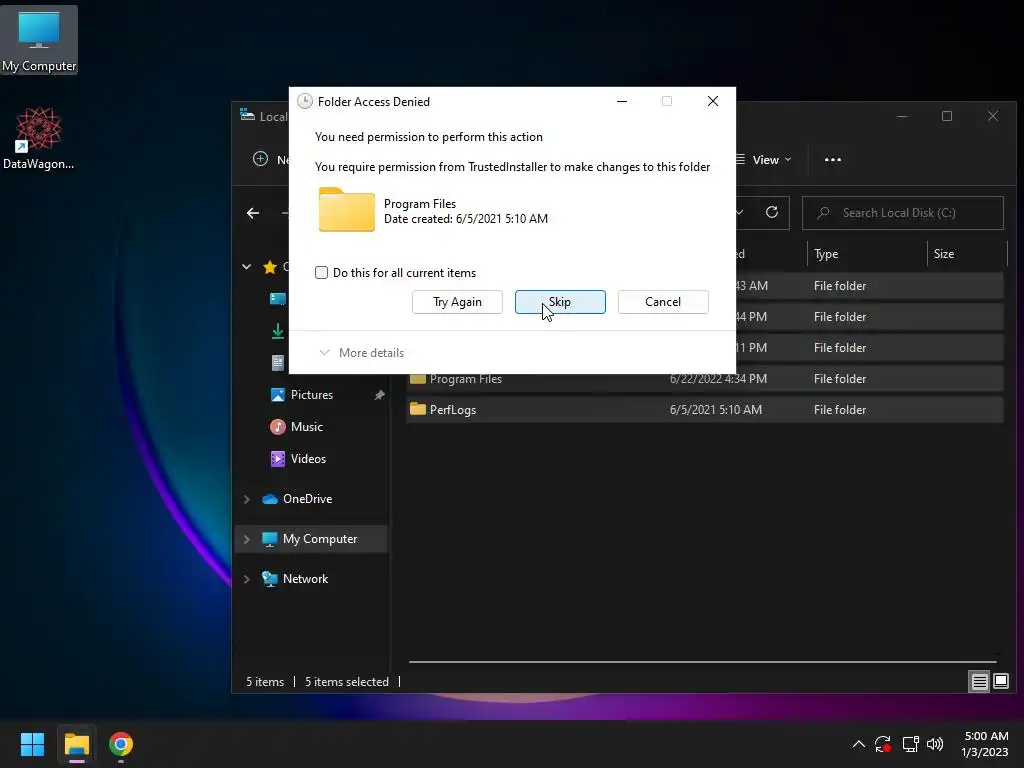This screenshot has height=768, width=1024.
Task: Open the DataWagon desktop shortcut
Action: click(39, 138)
